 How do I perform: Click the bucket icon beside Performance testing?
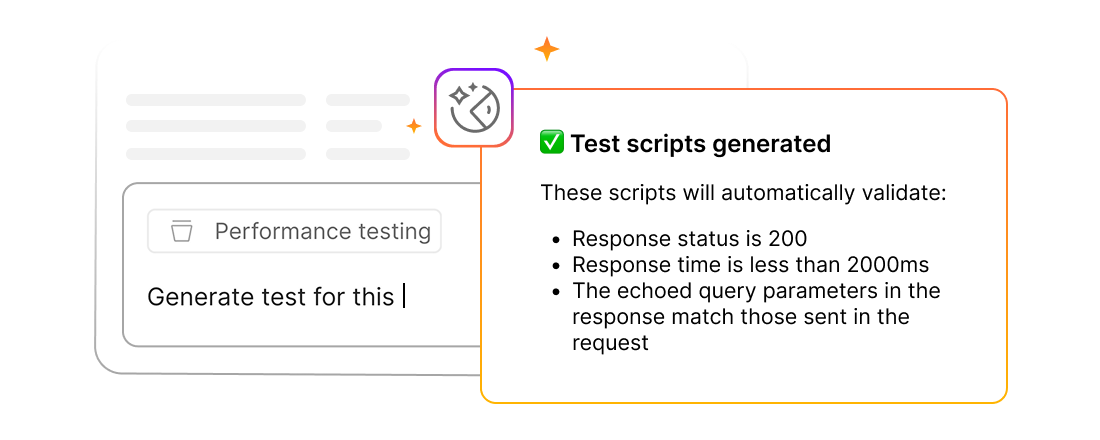tap(181, 231)
